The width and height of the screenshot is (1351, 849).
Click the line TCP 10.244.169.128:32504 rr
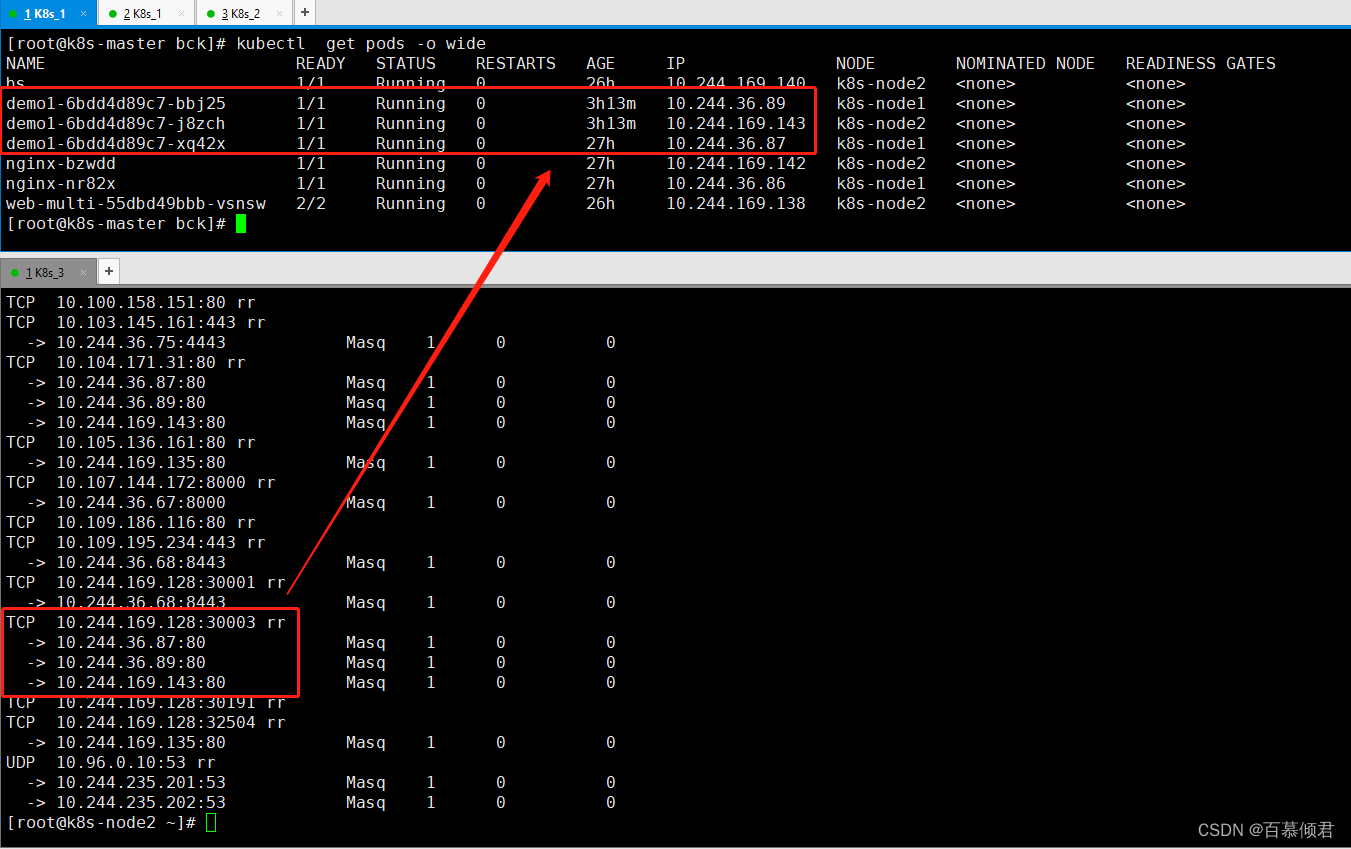(146, 722)
